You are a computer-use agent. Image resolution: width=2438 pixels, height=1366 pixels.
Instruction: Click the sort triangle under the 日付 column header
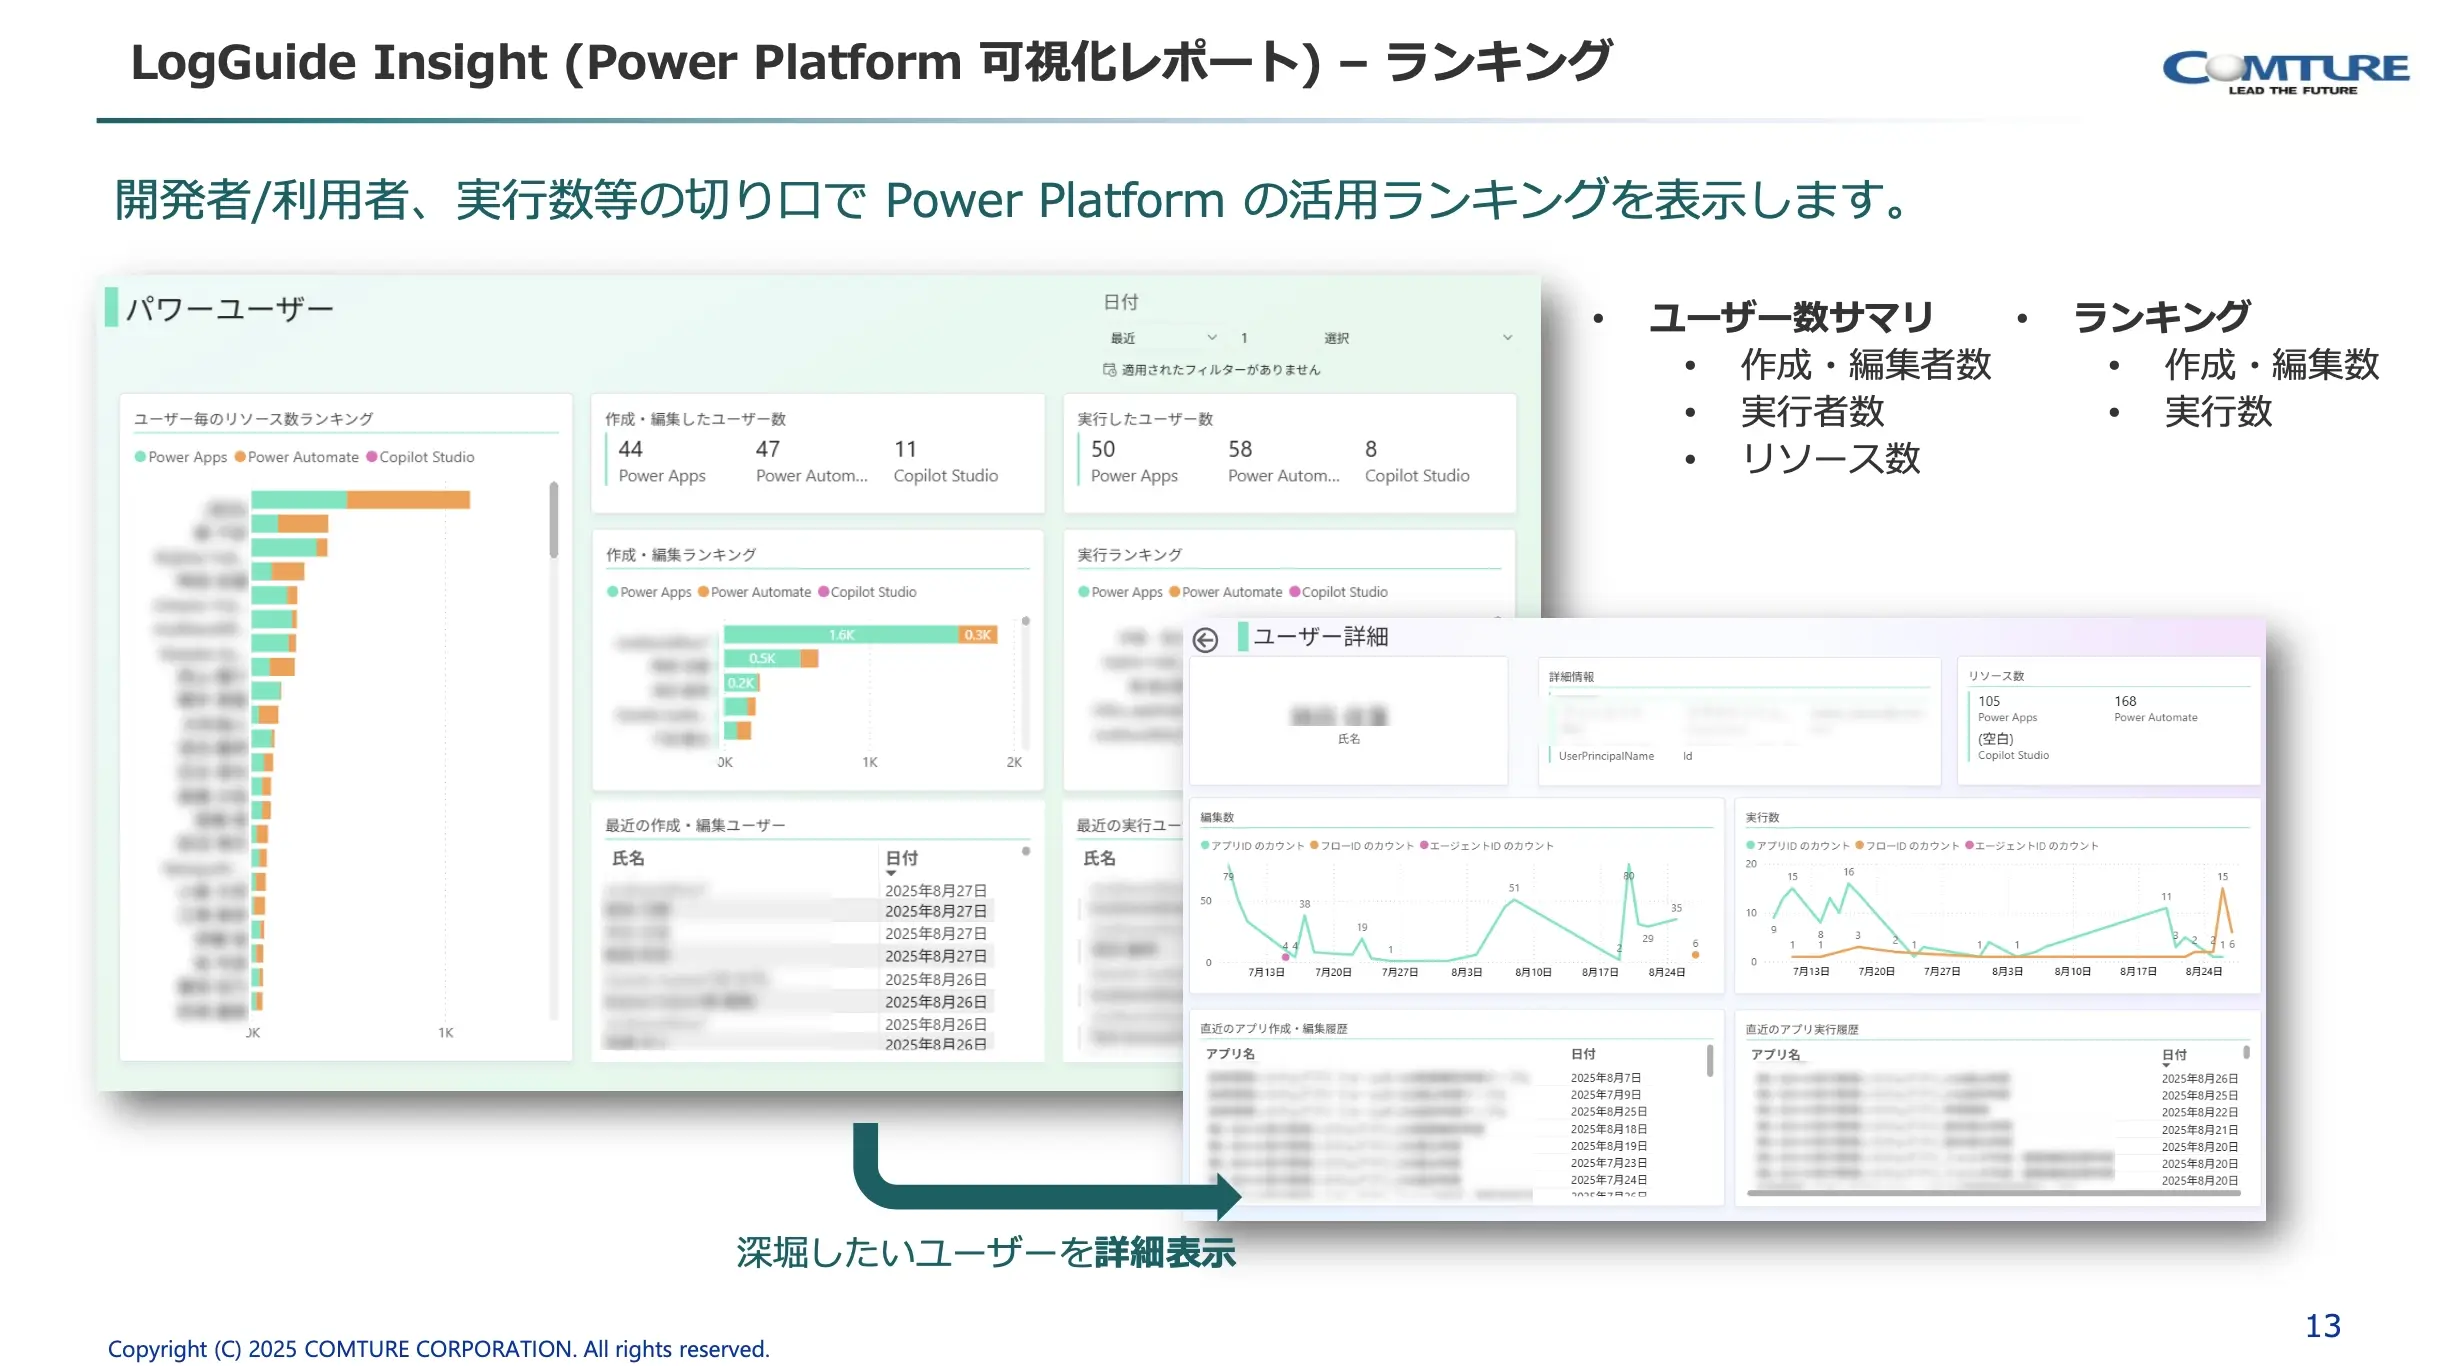pos(893,873)
